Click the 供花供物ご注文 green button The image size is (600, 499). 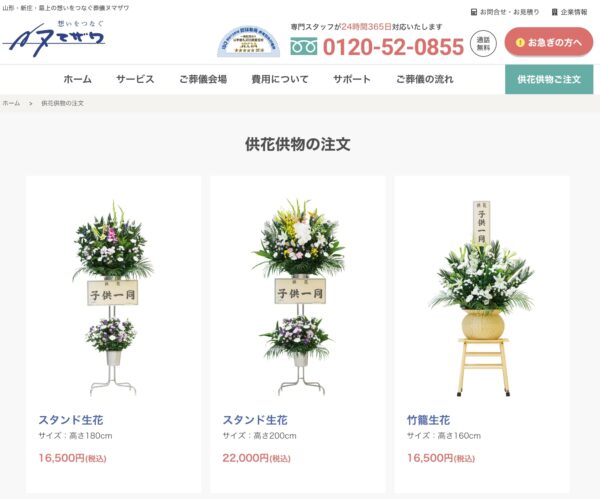pyautogui.click(x=549, y=80)
